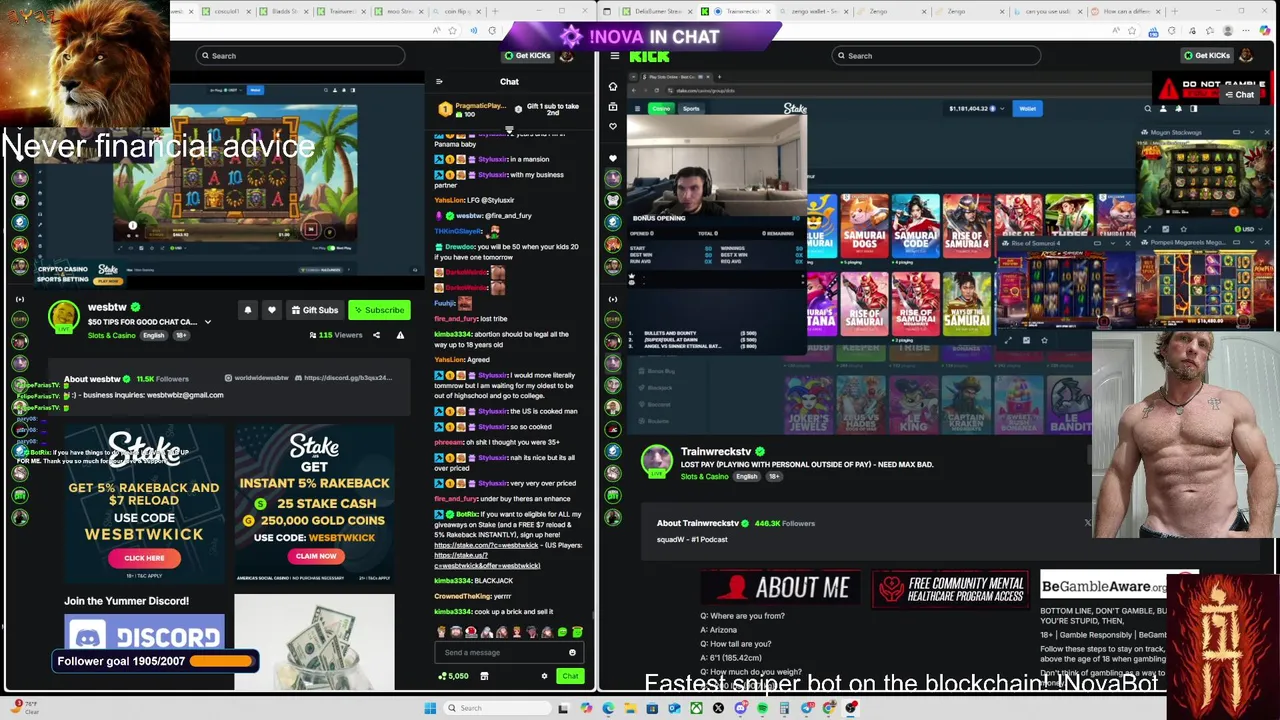Image resolution: width=1280 pixels, height=720 pixels.
Task: Click the 115 Viewers count
Action: (336, 335)
